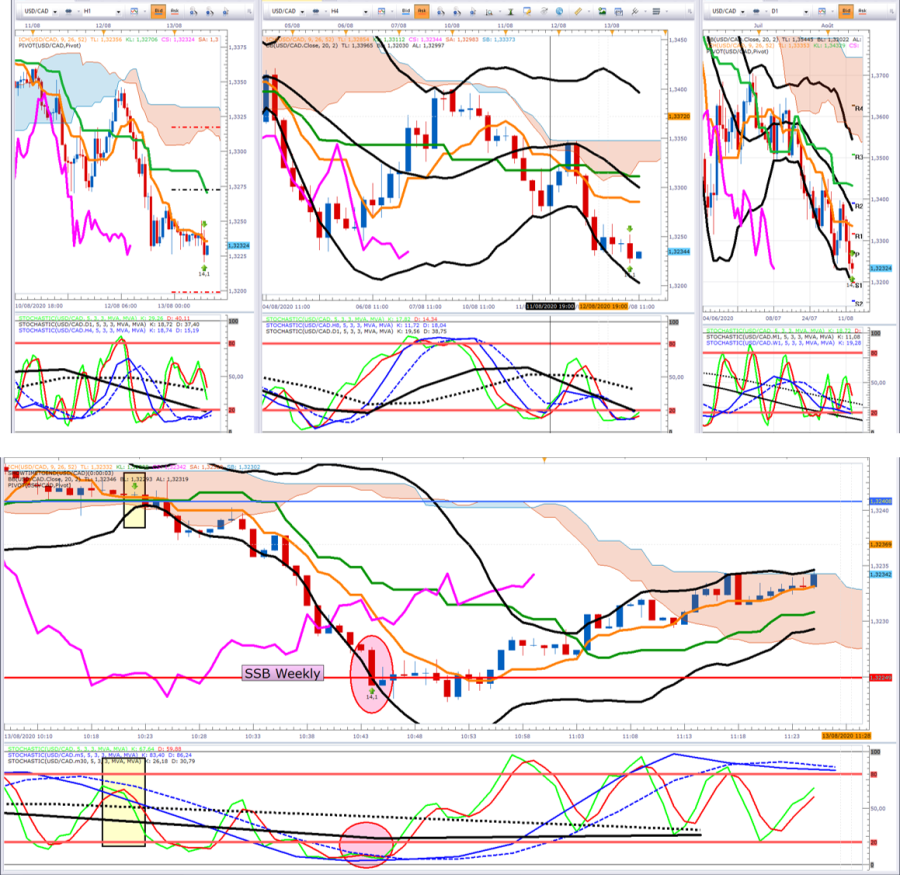This screenshot has height=875, width=900.
Task: Click the chart style icon in H4 toolbar
Action: pos(381,11)
